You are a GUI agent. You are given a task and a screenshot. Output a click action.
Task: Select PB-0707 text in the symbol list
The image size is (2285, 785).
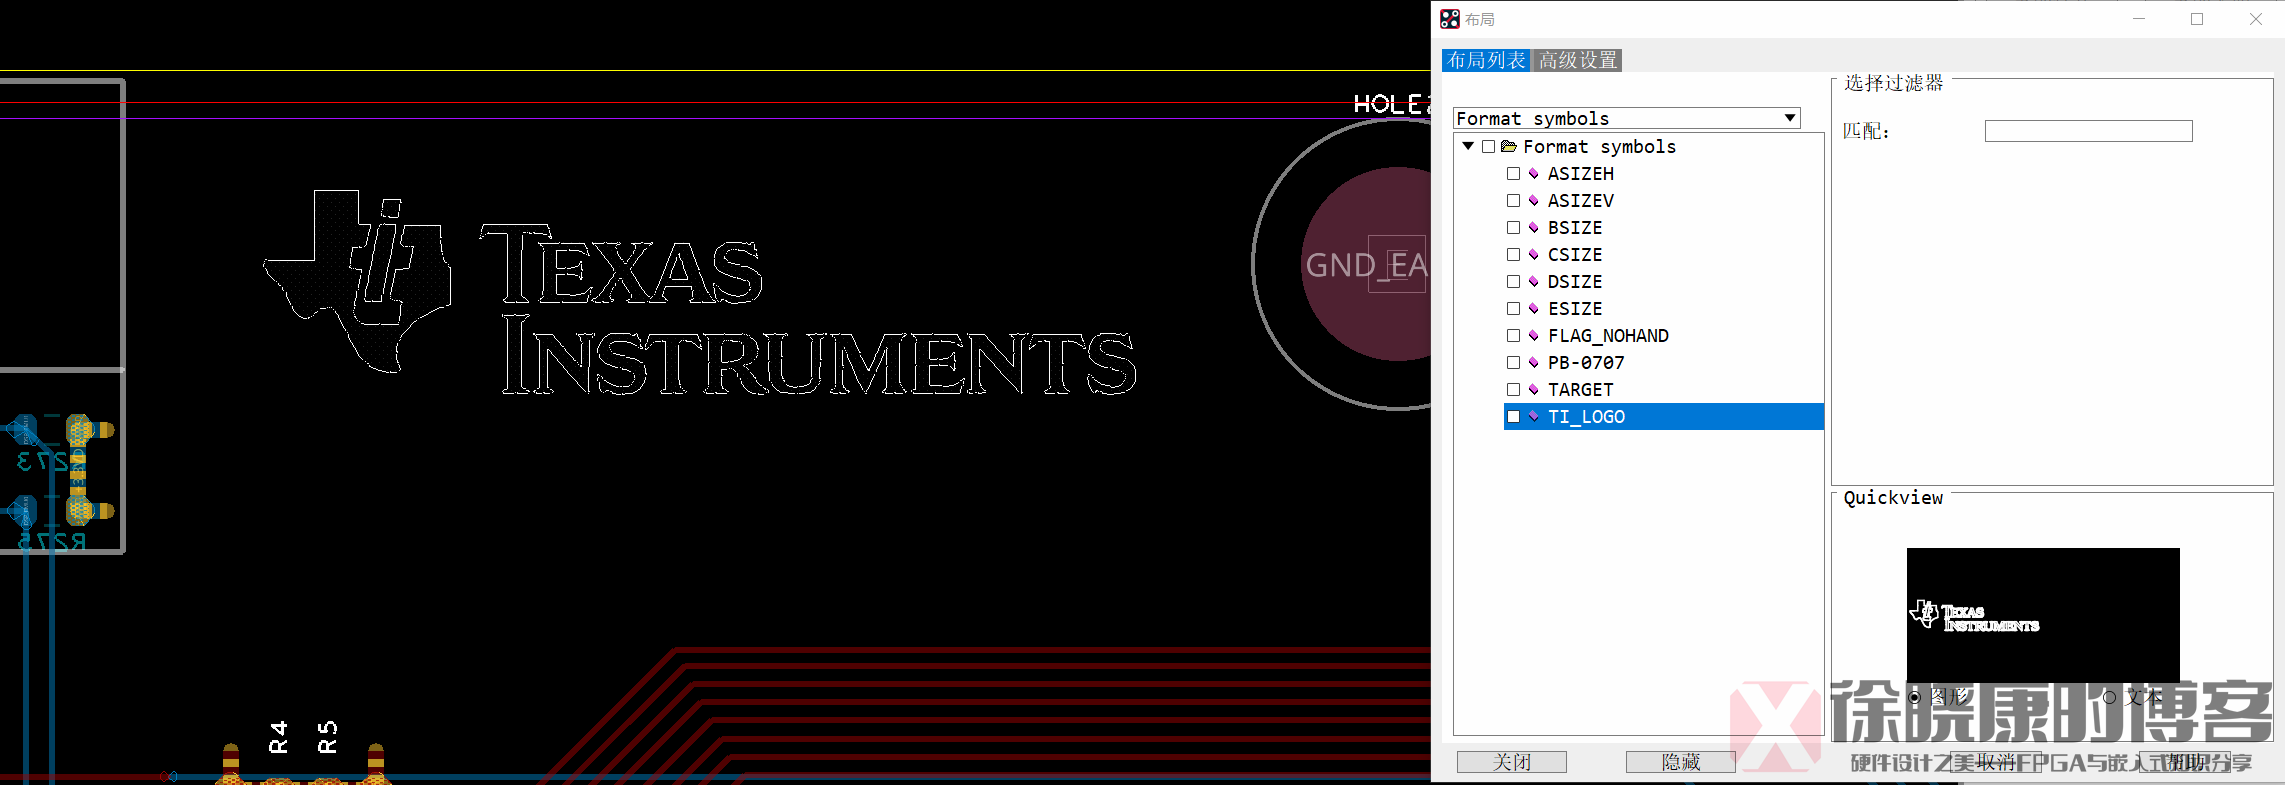click(1586, 363)
